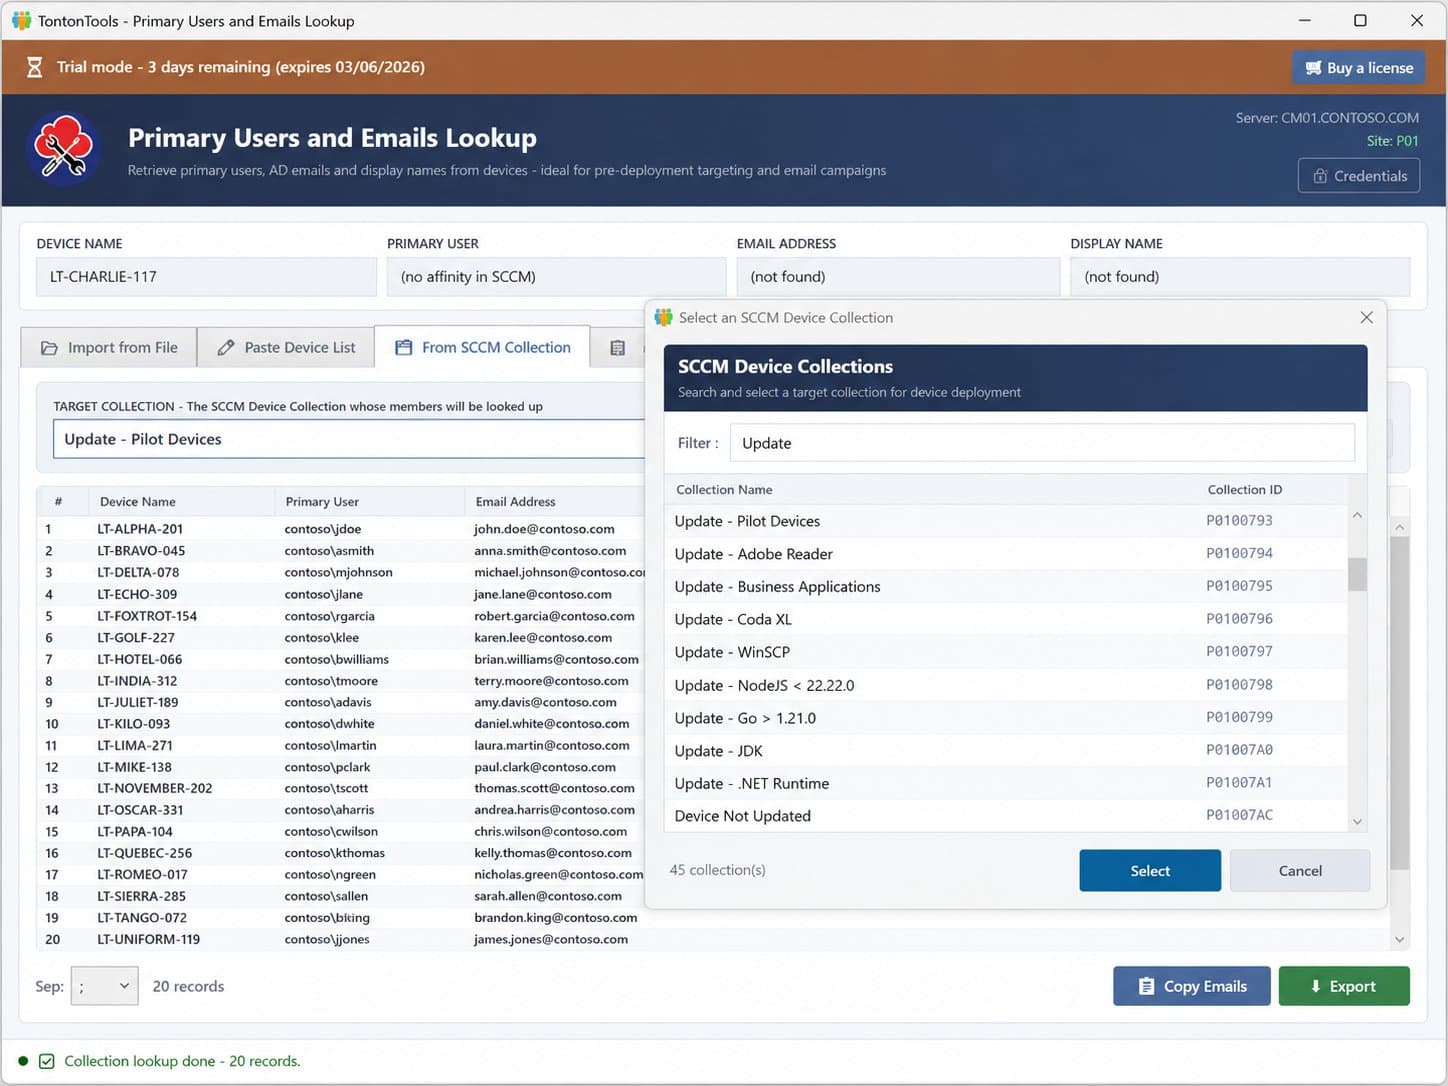
Task: Select row LT-UNIFORM-119
Action: (x=341, y=939)
